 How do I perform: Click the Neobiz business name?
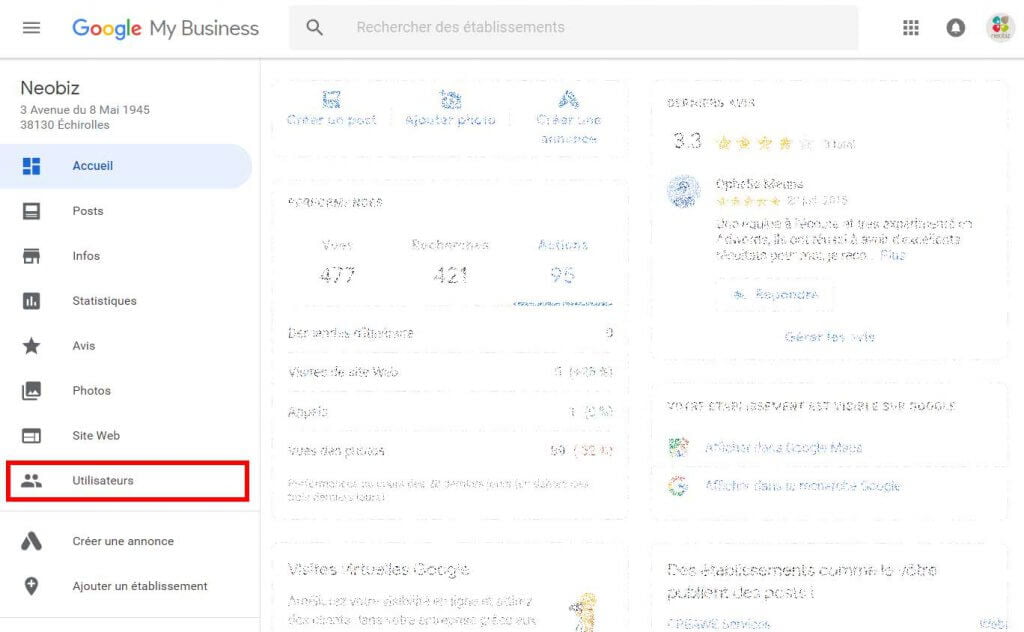point(50,87)
